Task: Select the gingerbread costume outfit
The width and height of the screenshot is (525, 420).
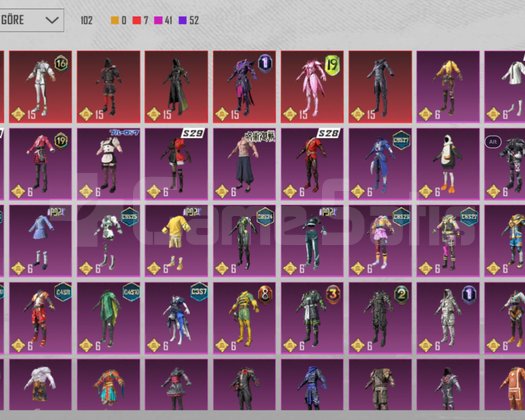Action: click(x=505, y=385)
